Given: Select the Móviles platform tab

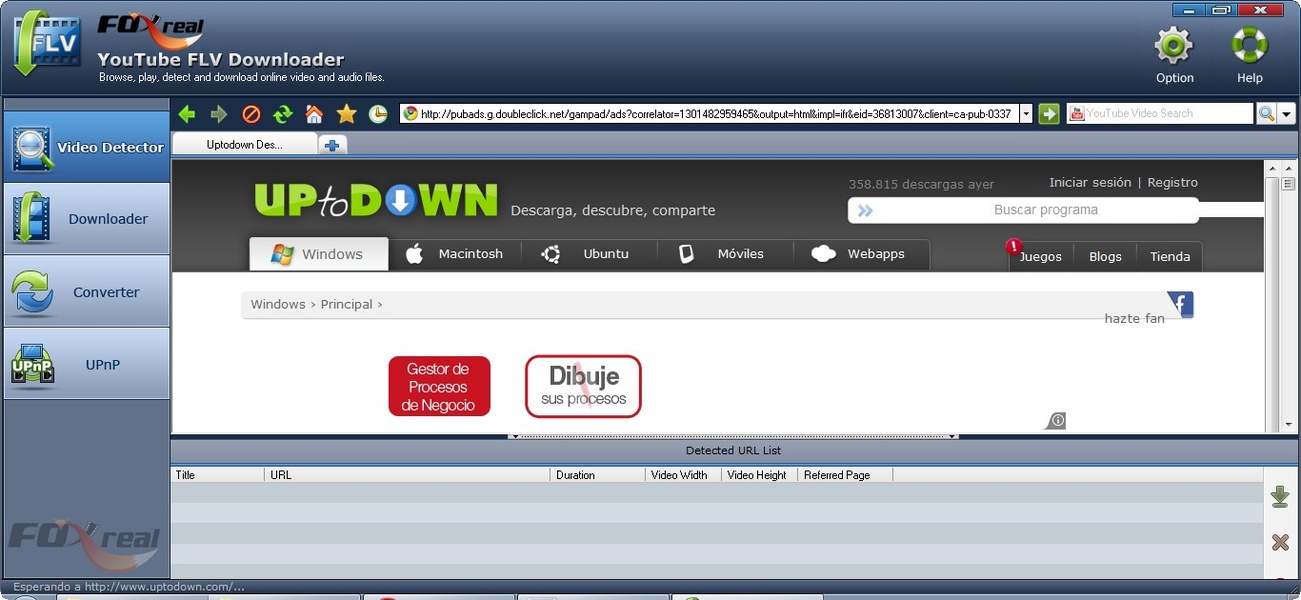Looking at the screenshot, I should point(724,254).
